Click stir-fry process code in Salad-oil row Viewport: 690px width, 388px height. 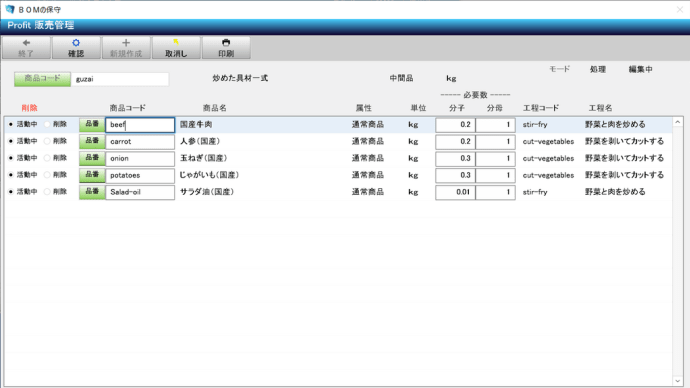pyautogui.click(x=535, y=192)
